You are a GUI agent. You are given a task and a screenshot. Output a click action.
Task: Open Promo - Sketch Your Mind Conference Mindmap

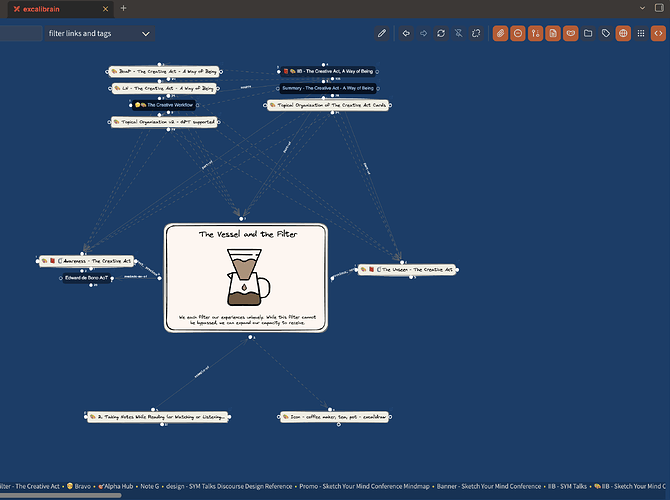coord(364,486)
